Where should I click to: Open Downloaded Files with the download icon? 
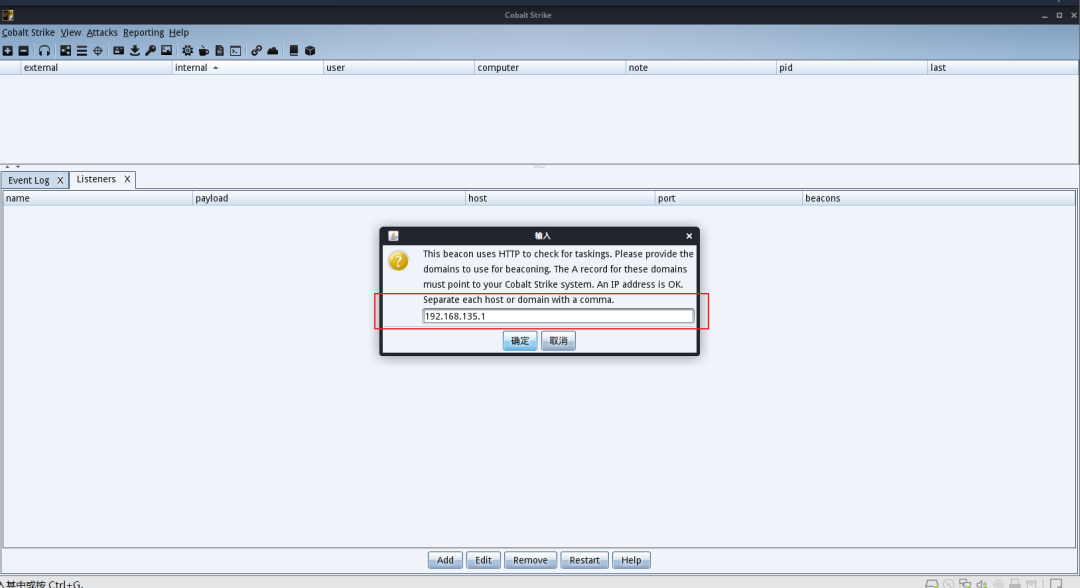(x=135, y=51)
